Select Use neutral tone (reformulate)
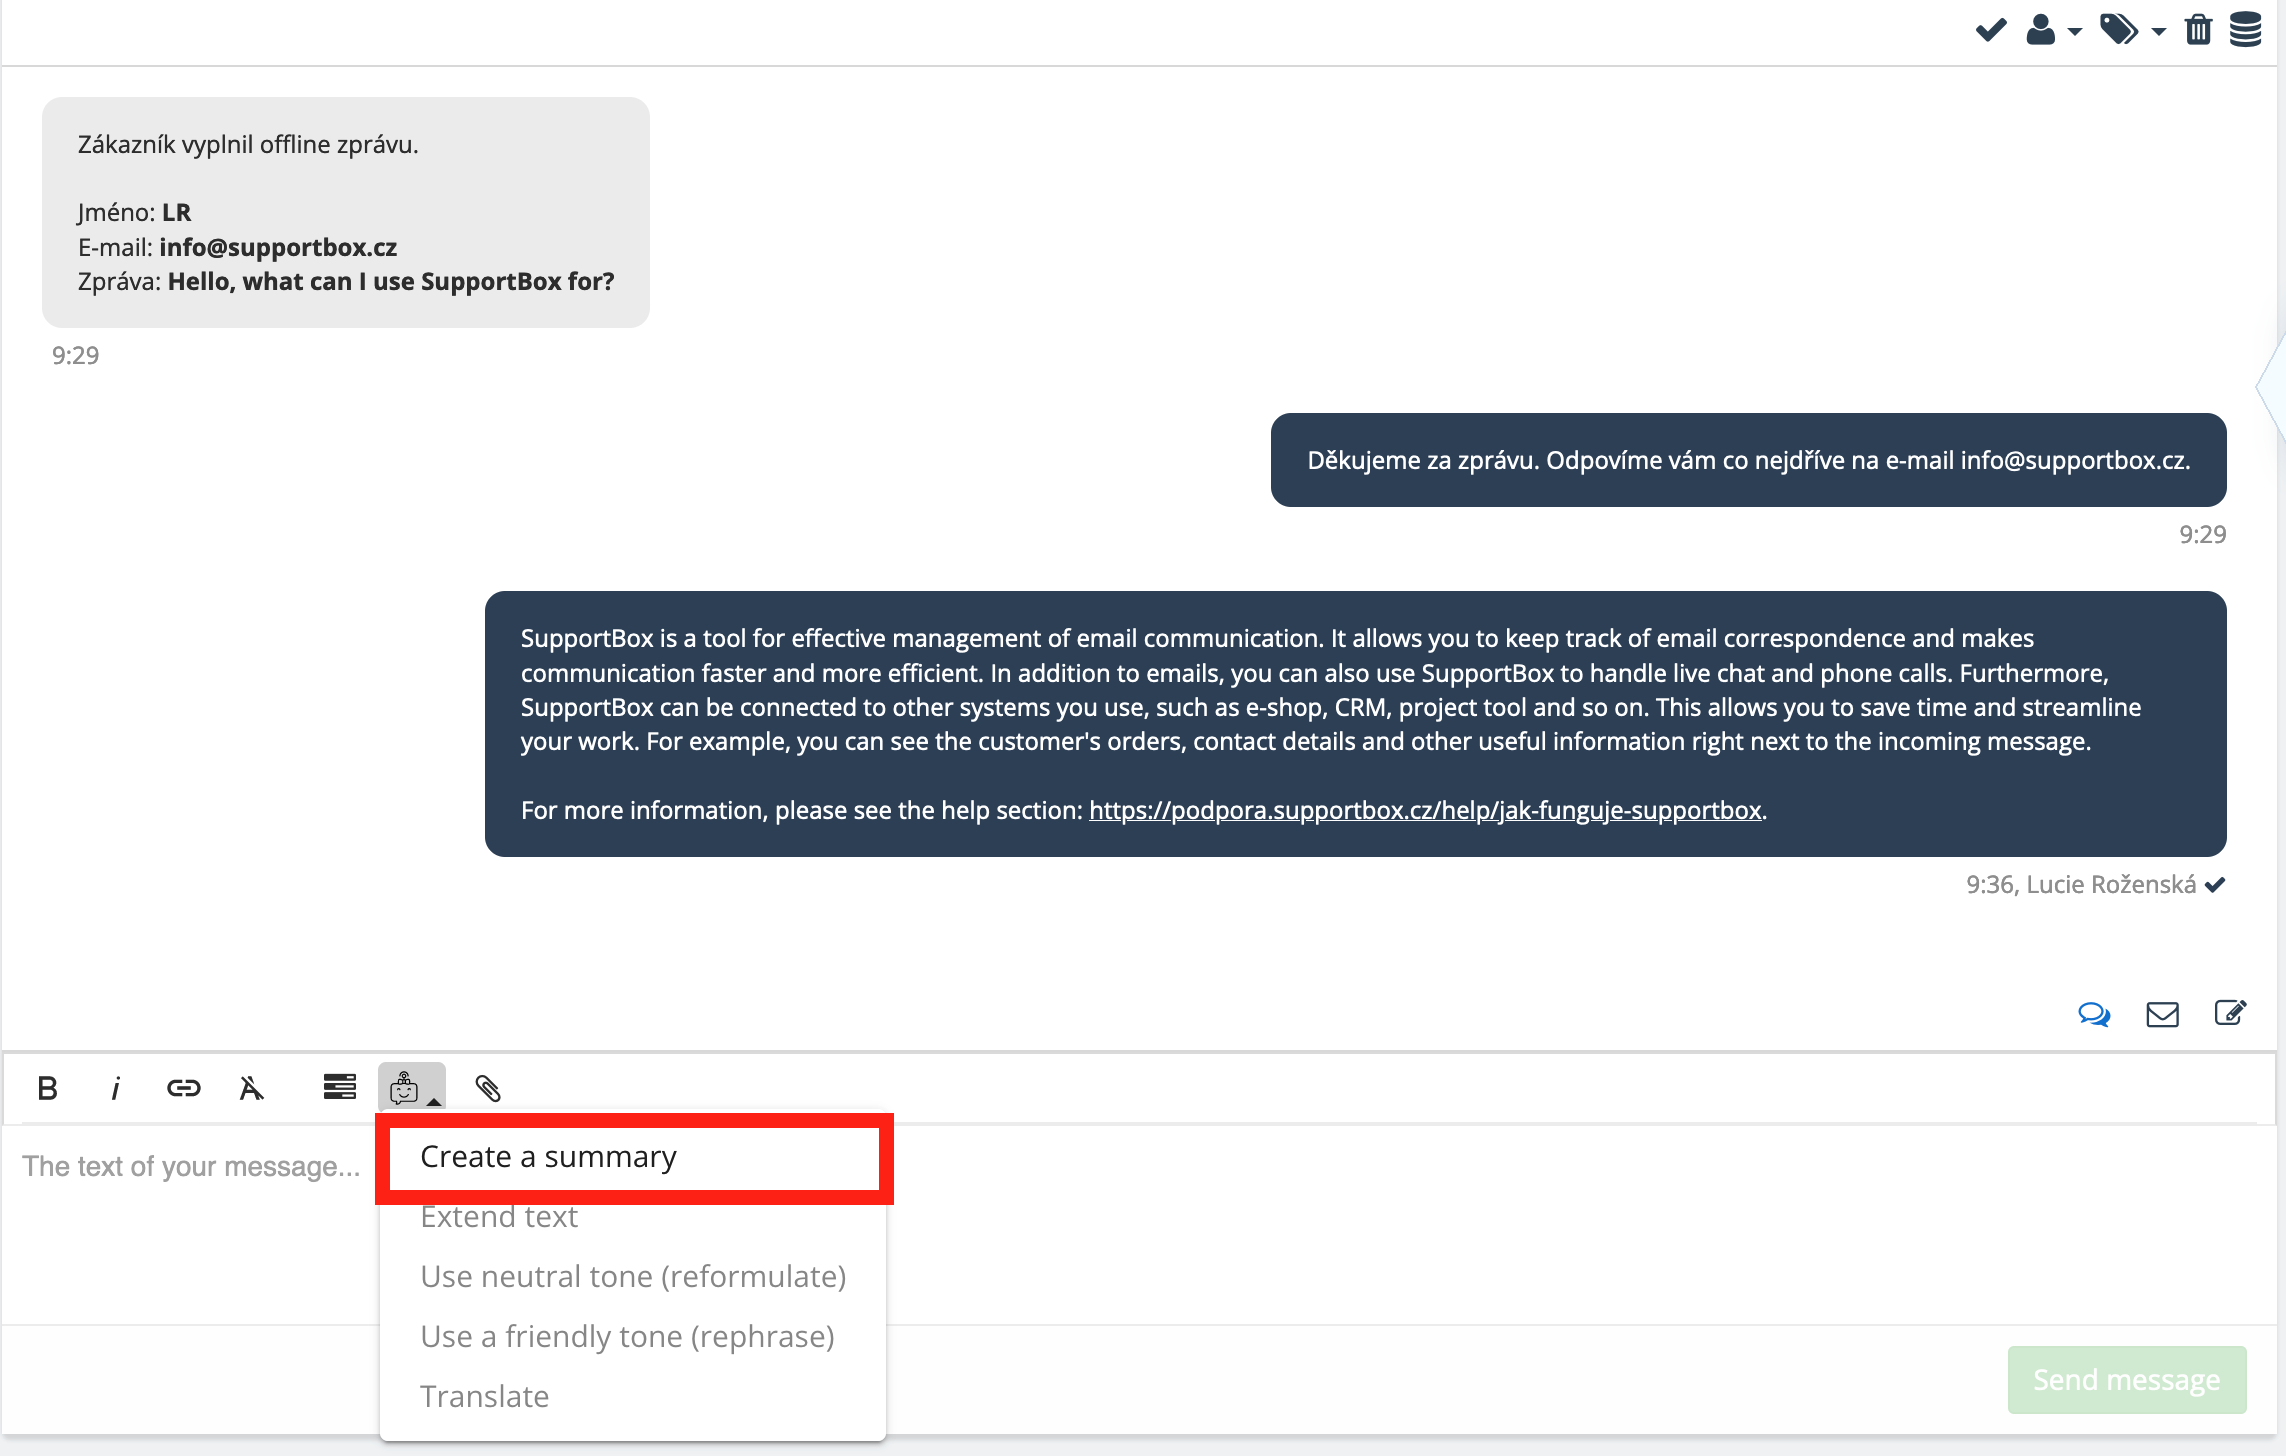Screen dimensions: 2286x1456 [x=633, y=1277]
